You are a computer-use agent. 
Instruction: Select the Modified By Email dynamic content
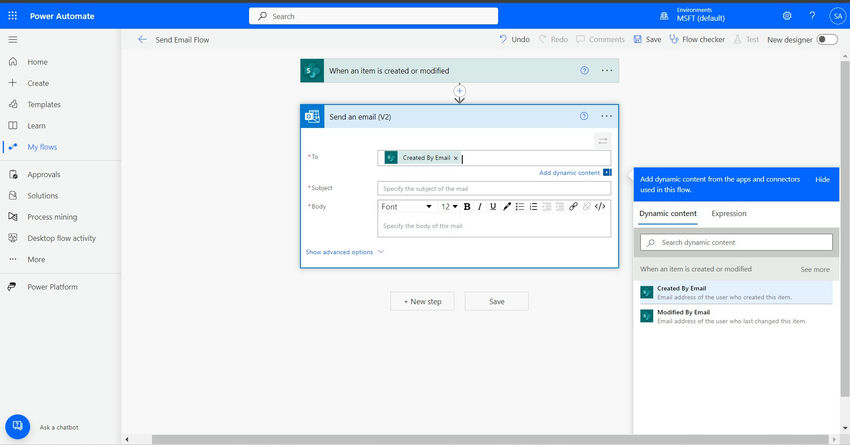coord(736,317)
